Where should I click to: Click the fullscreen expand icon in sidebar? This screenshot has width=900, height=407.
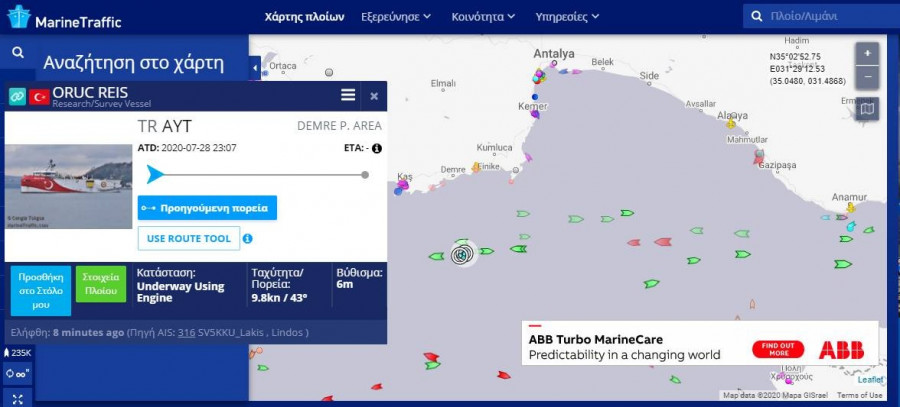17,399
